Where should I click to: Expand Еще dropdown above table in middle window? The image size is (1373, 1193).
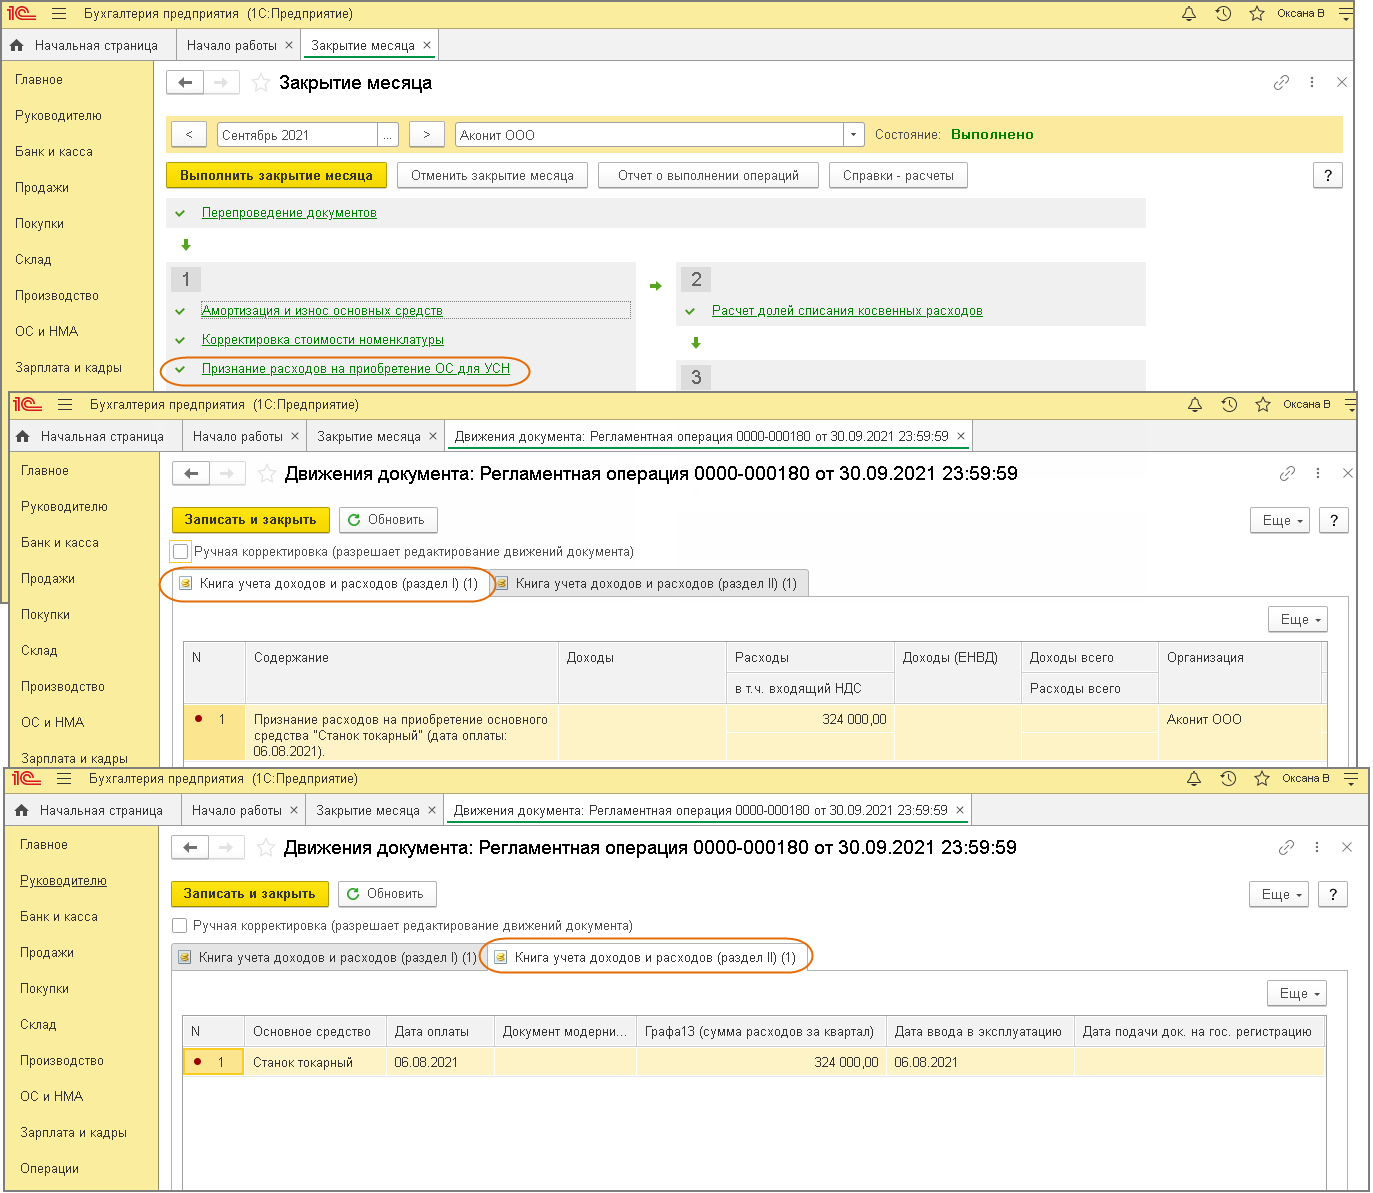coord(1298,620)
